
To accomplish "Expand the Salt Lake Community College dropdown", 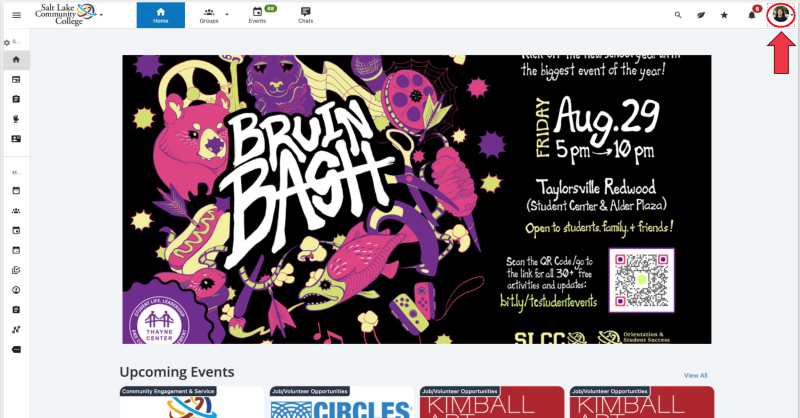I will click(102, 15).
